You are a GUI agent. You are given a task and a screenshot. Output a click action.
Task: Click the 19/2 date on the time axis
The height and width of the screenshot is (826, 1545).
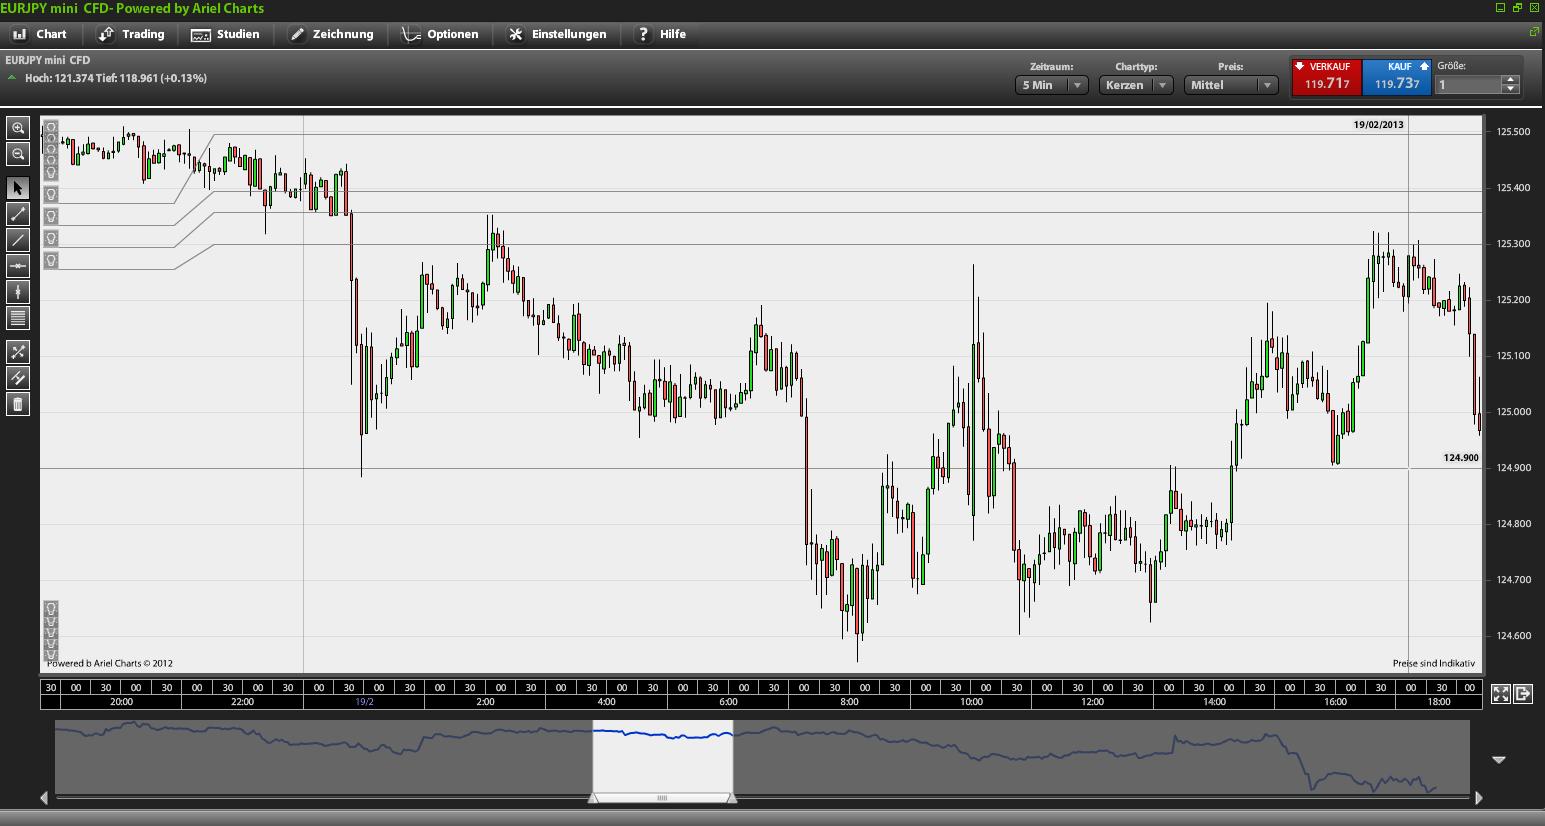(x=364, y=702)
